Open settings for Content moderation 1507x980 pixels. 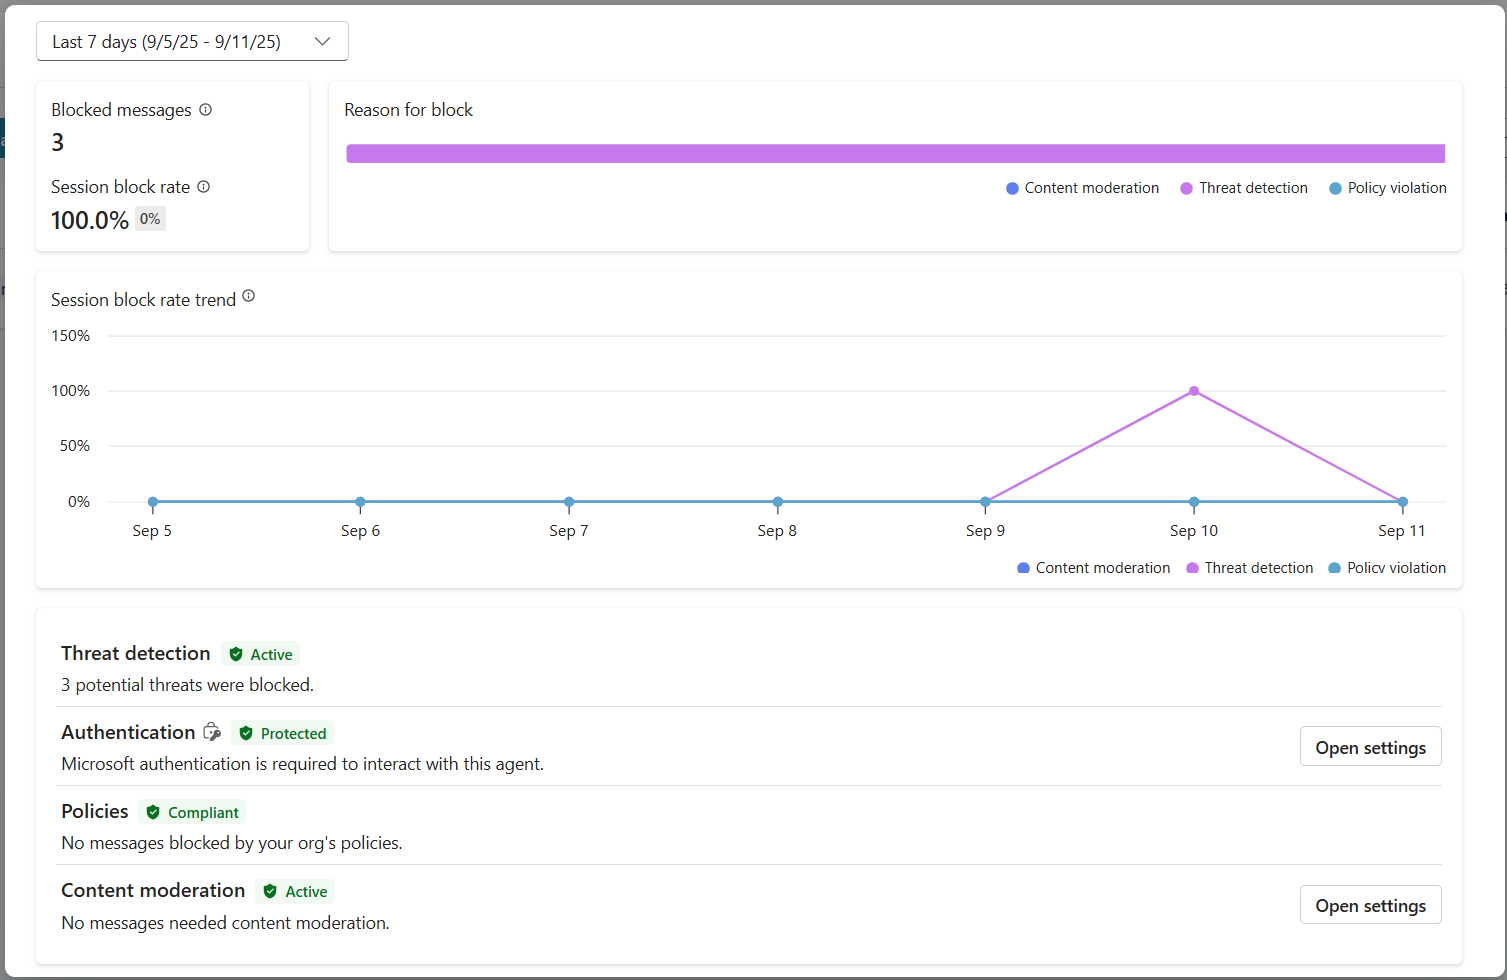1370,905
